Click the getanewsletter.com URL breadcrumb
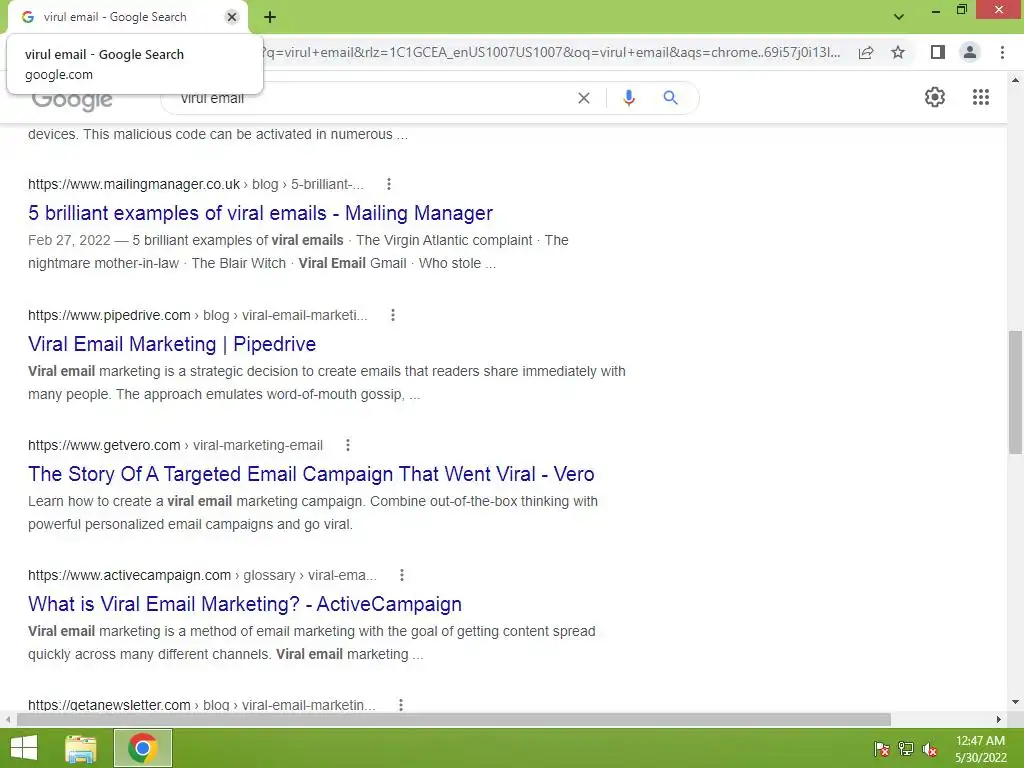The width and height of the screenshot is (1024, 768). click(202, 705)
